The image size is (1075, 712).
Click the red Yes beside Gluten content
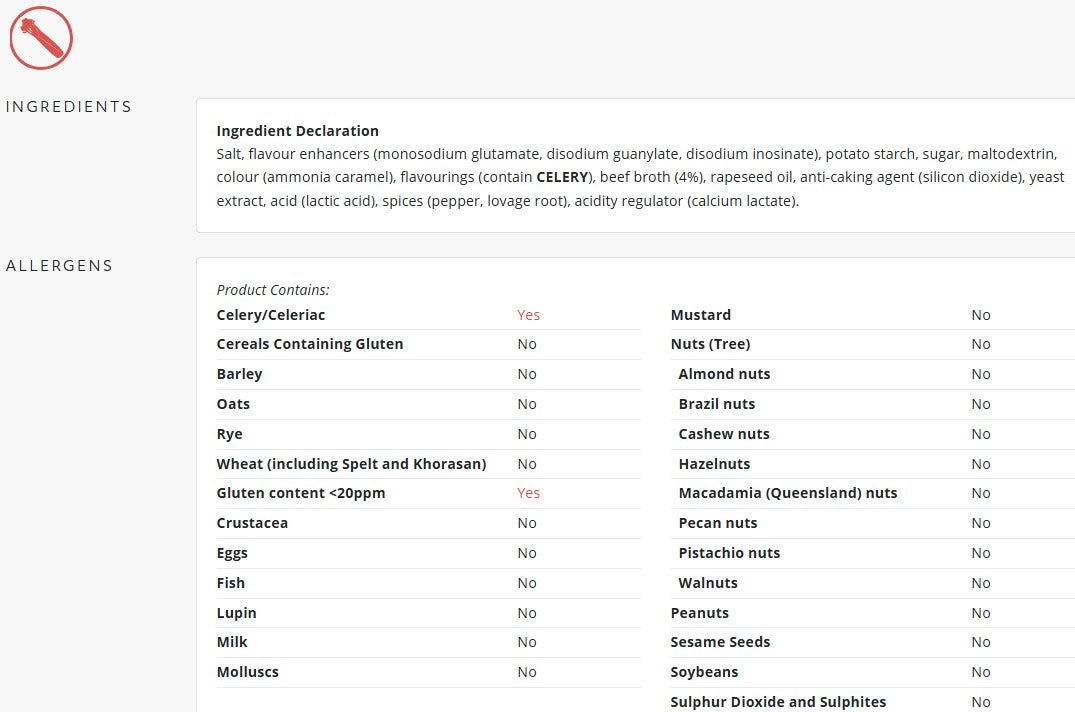[x=528, y=493]
